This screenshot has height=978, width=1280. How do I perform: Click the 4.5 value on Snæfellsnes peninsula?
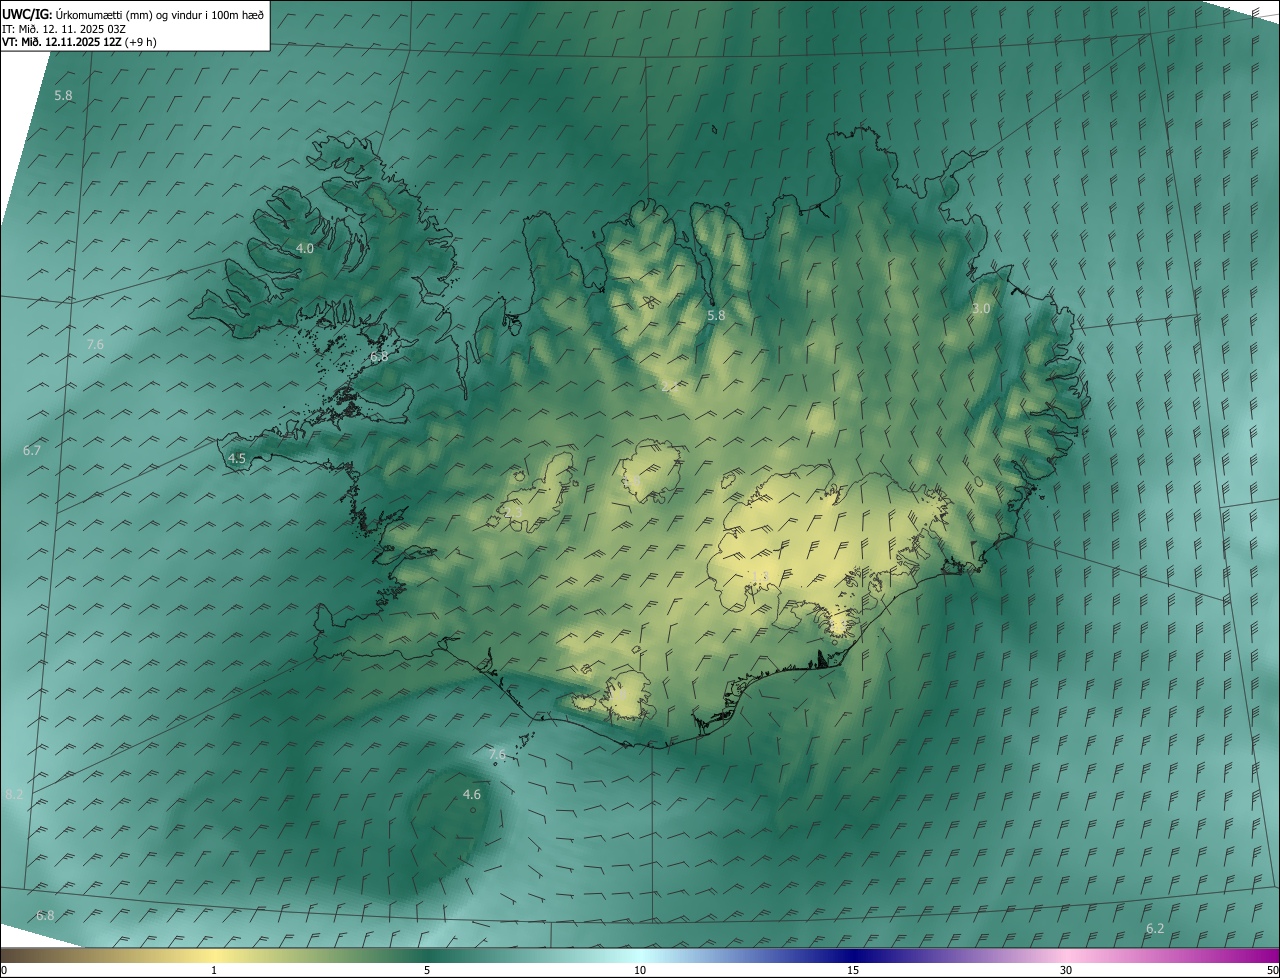(x=237, y=459)
